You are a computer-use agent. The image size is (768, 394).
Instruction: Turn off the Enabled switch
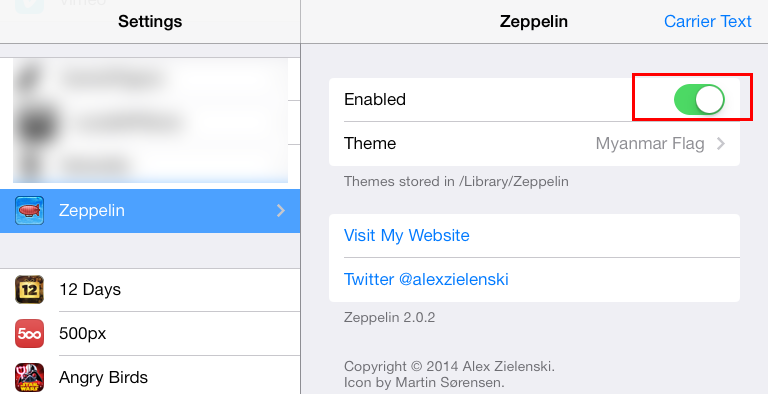[699, 99]
